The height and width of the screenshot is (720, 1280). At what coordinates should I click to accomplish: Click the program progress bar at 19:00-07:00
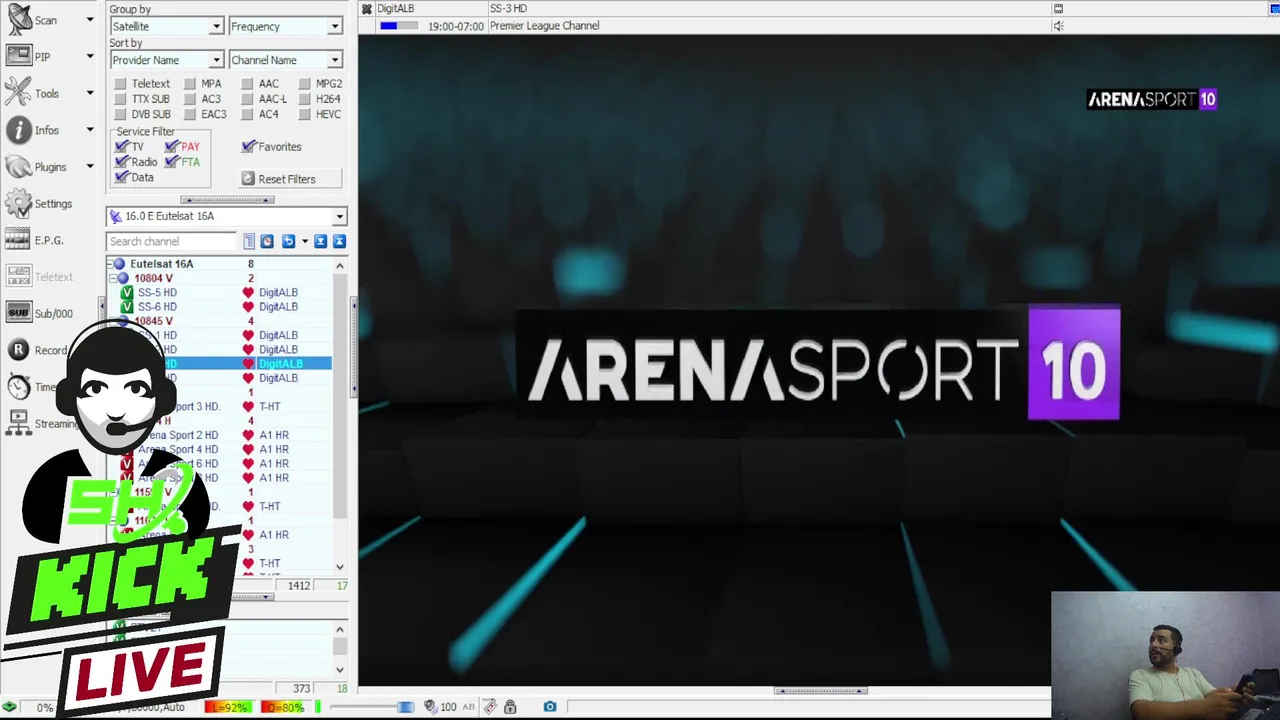399,26
